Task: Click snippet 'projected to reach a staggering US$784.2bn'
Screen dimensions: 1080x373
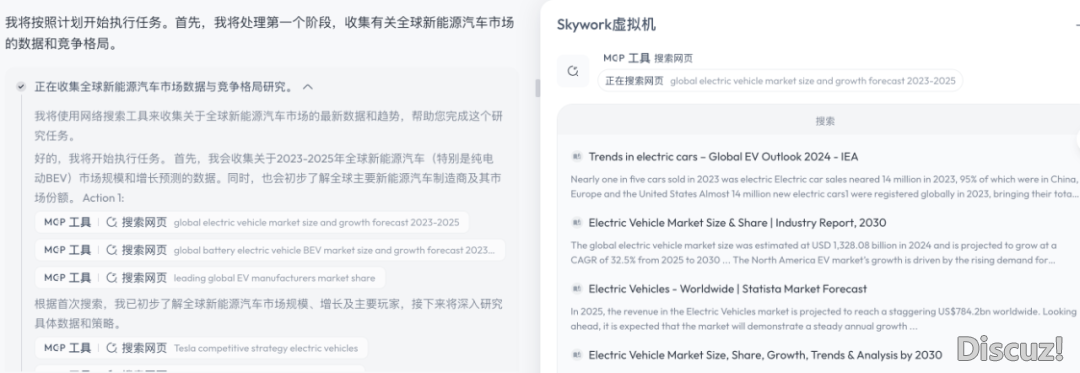Action: click(823, 319)
